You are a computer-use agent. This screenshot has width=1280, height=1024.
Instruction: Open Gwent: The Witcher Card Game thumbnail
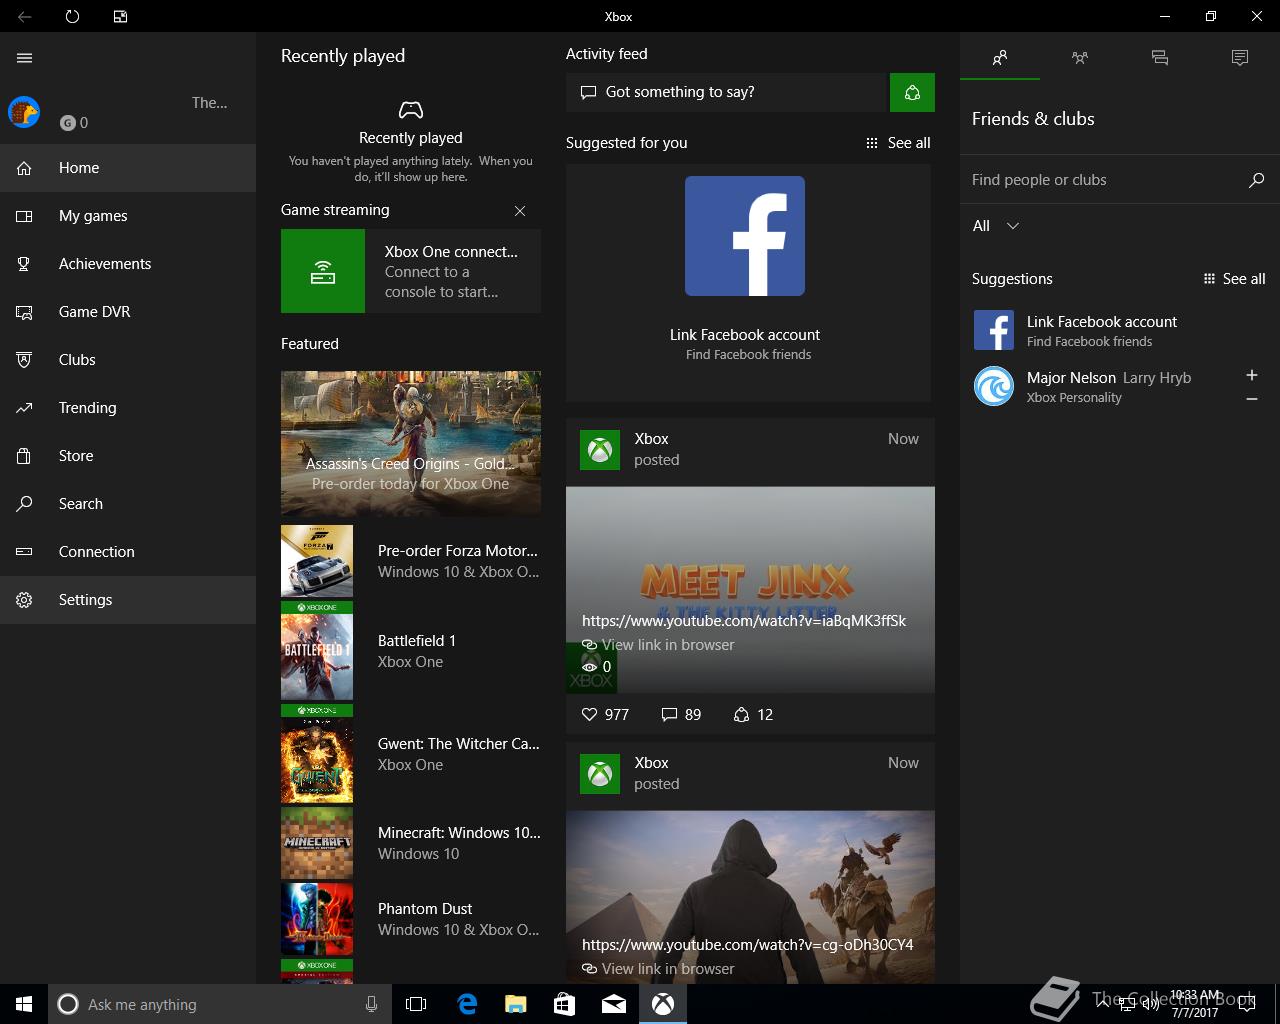tap(317, 754)
